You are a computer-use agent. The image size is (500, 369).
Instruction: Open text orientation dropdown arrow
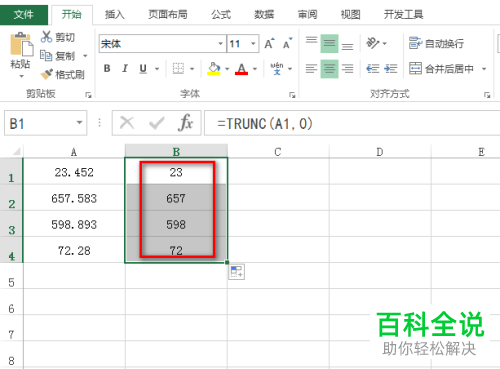385,43
